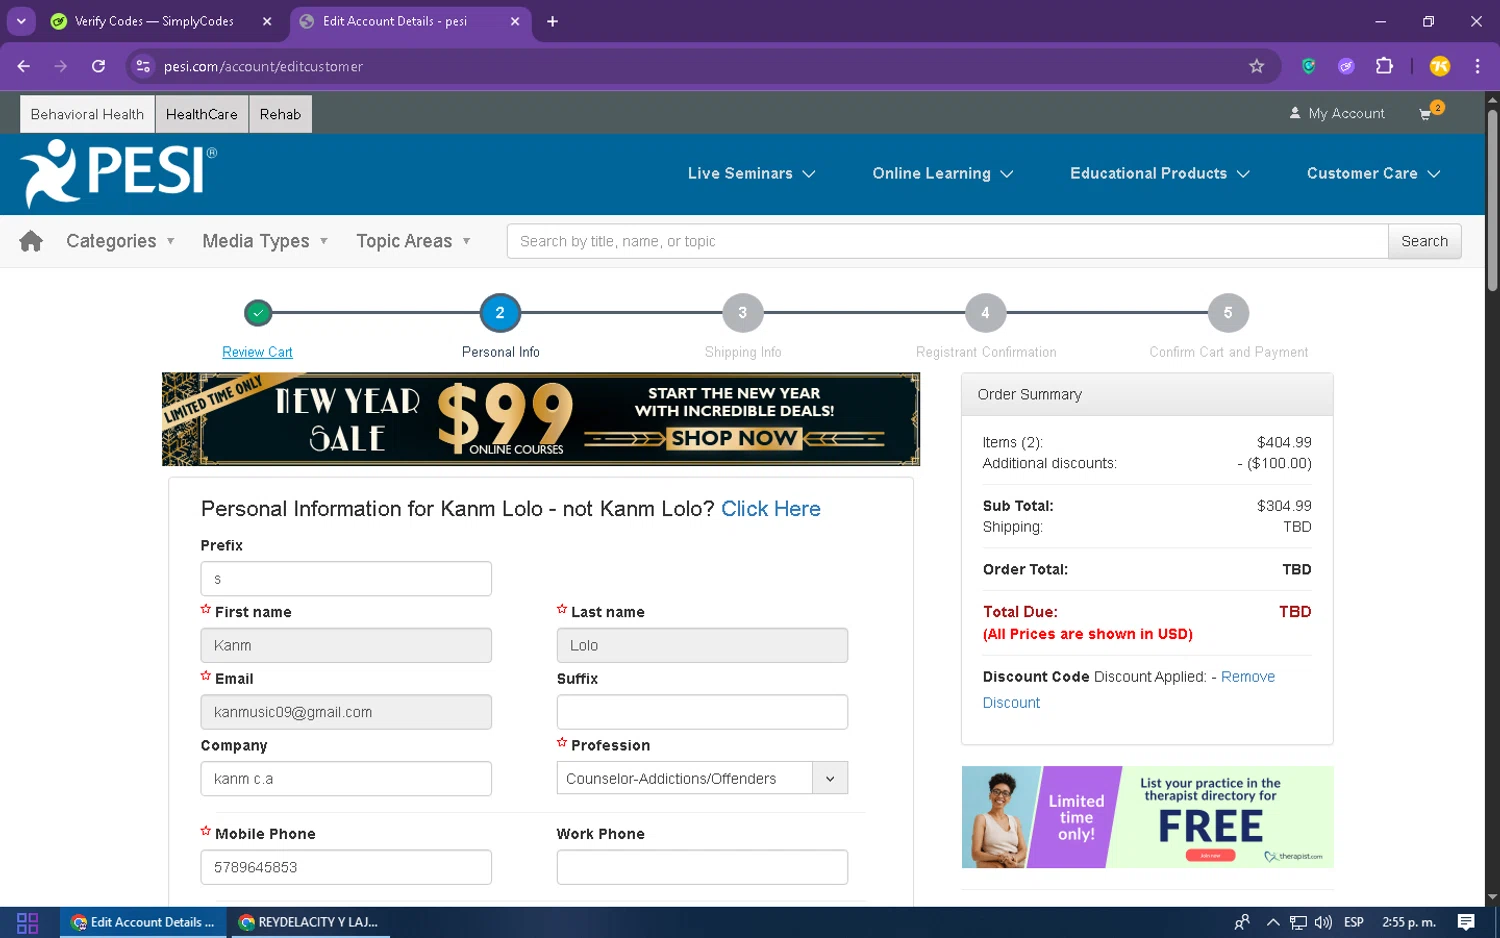Image resolution: width=1500 pixels, height=938 pixels.
Task: Open the therapist directory FREE ad
Action: 1147,817
